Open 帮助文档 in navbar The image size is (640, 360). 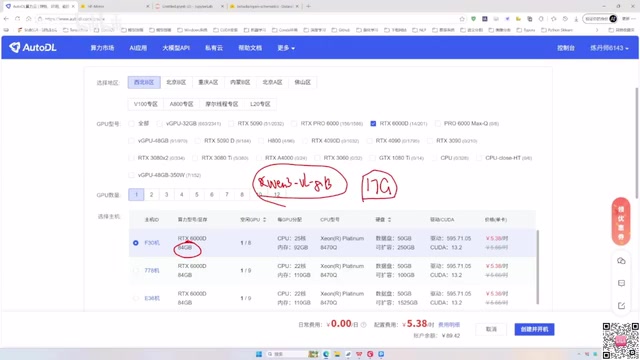tap(250, 48)
